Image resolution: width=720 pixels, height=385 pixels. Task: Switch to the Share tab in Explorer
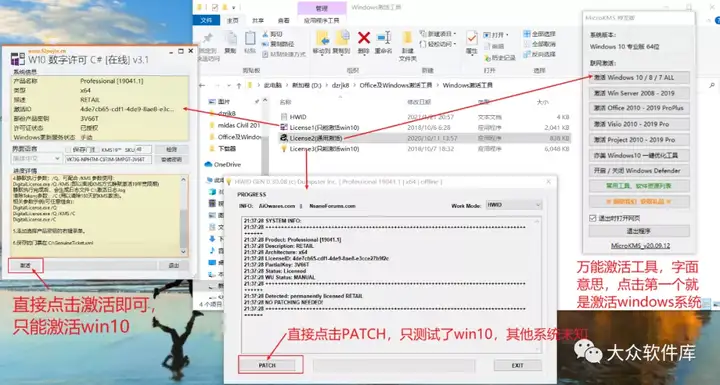coord(258,21)
